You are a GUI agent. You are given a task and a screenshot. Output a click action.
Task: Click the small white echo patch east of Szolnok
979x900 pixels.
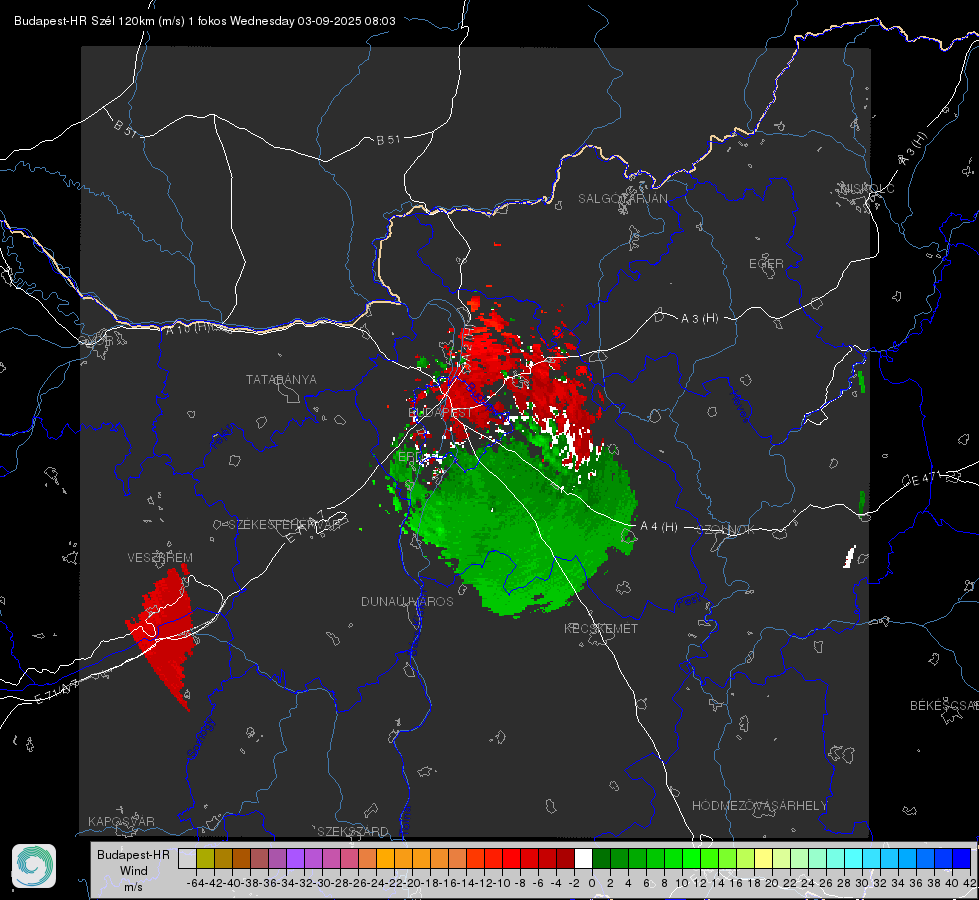tap(849, 556)
